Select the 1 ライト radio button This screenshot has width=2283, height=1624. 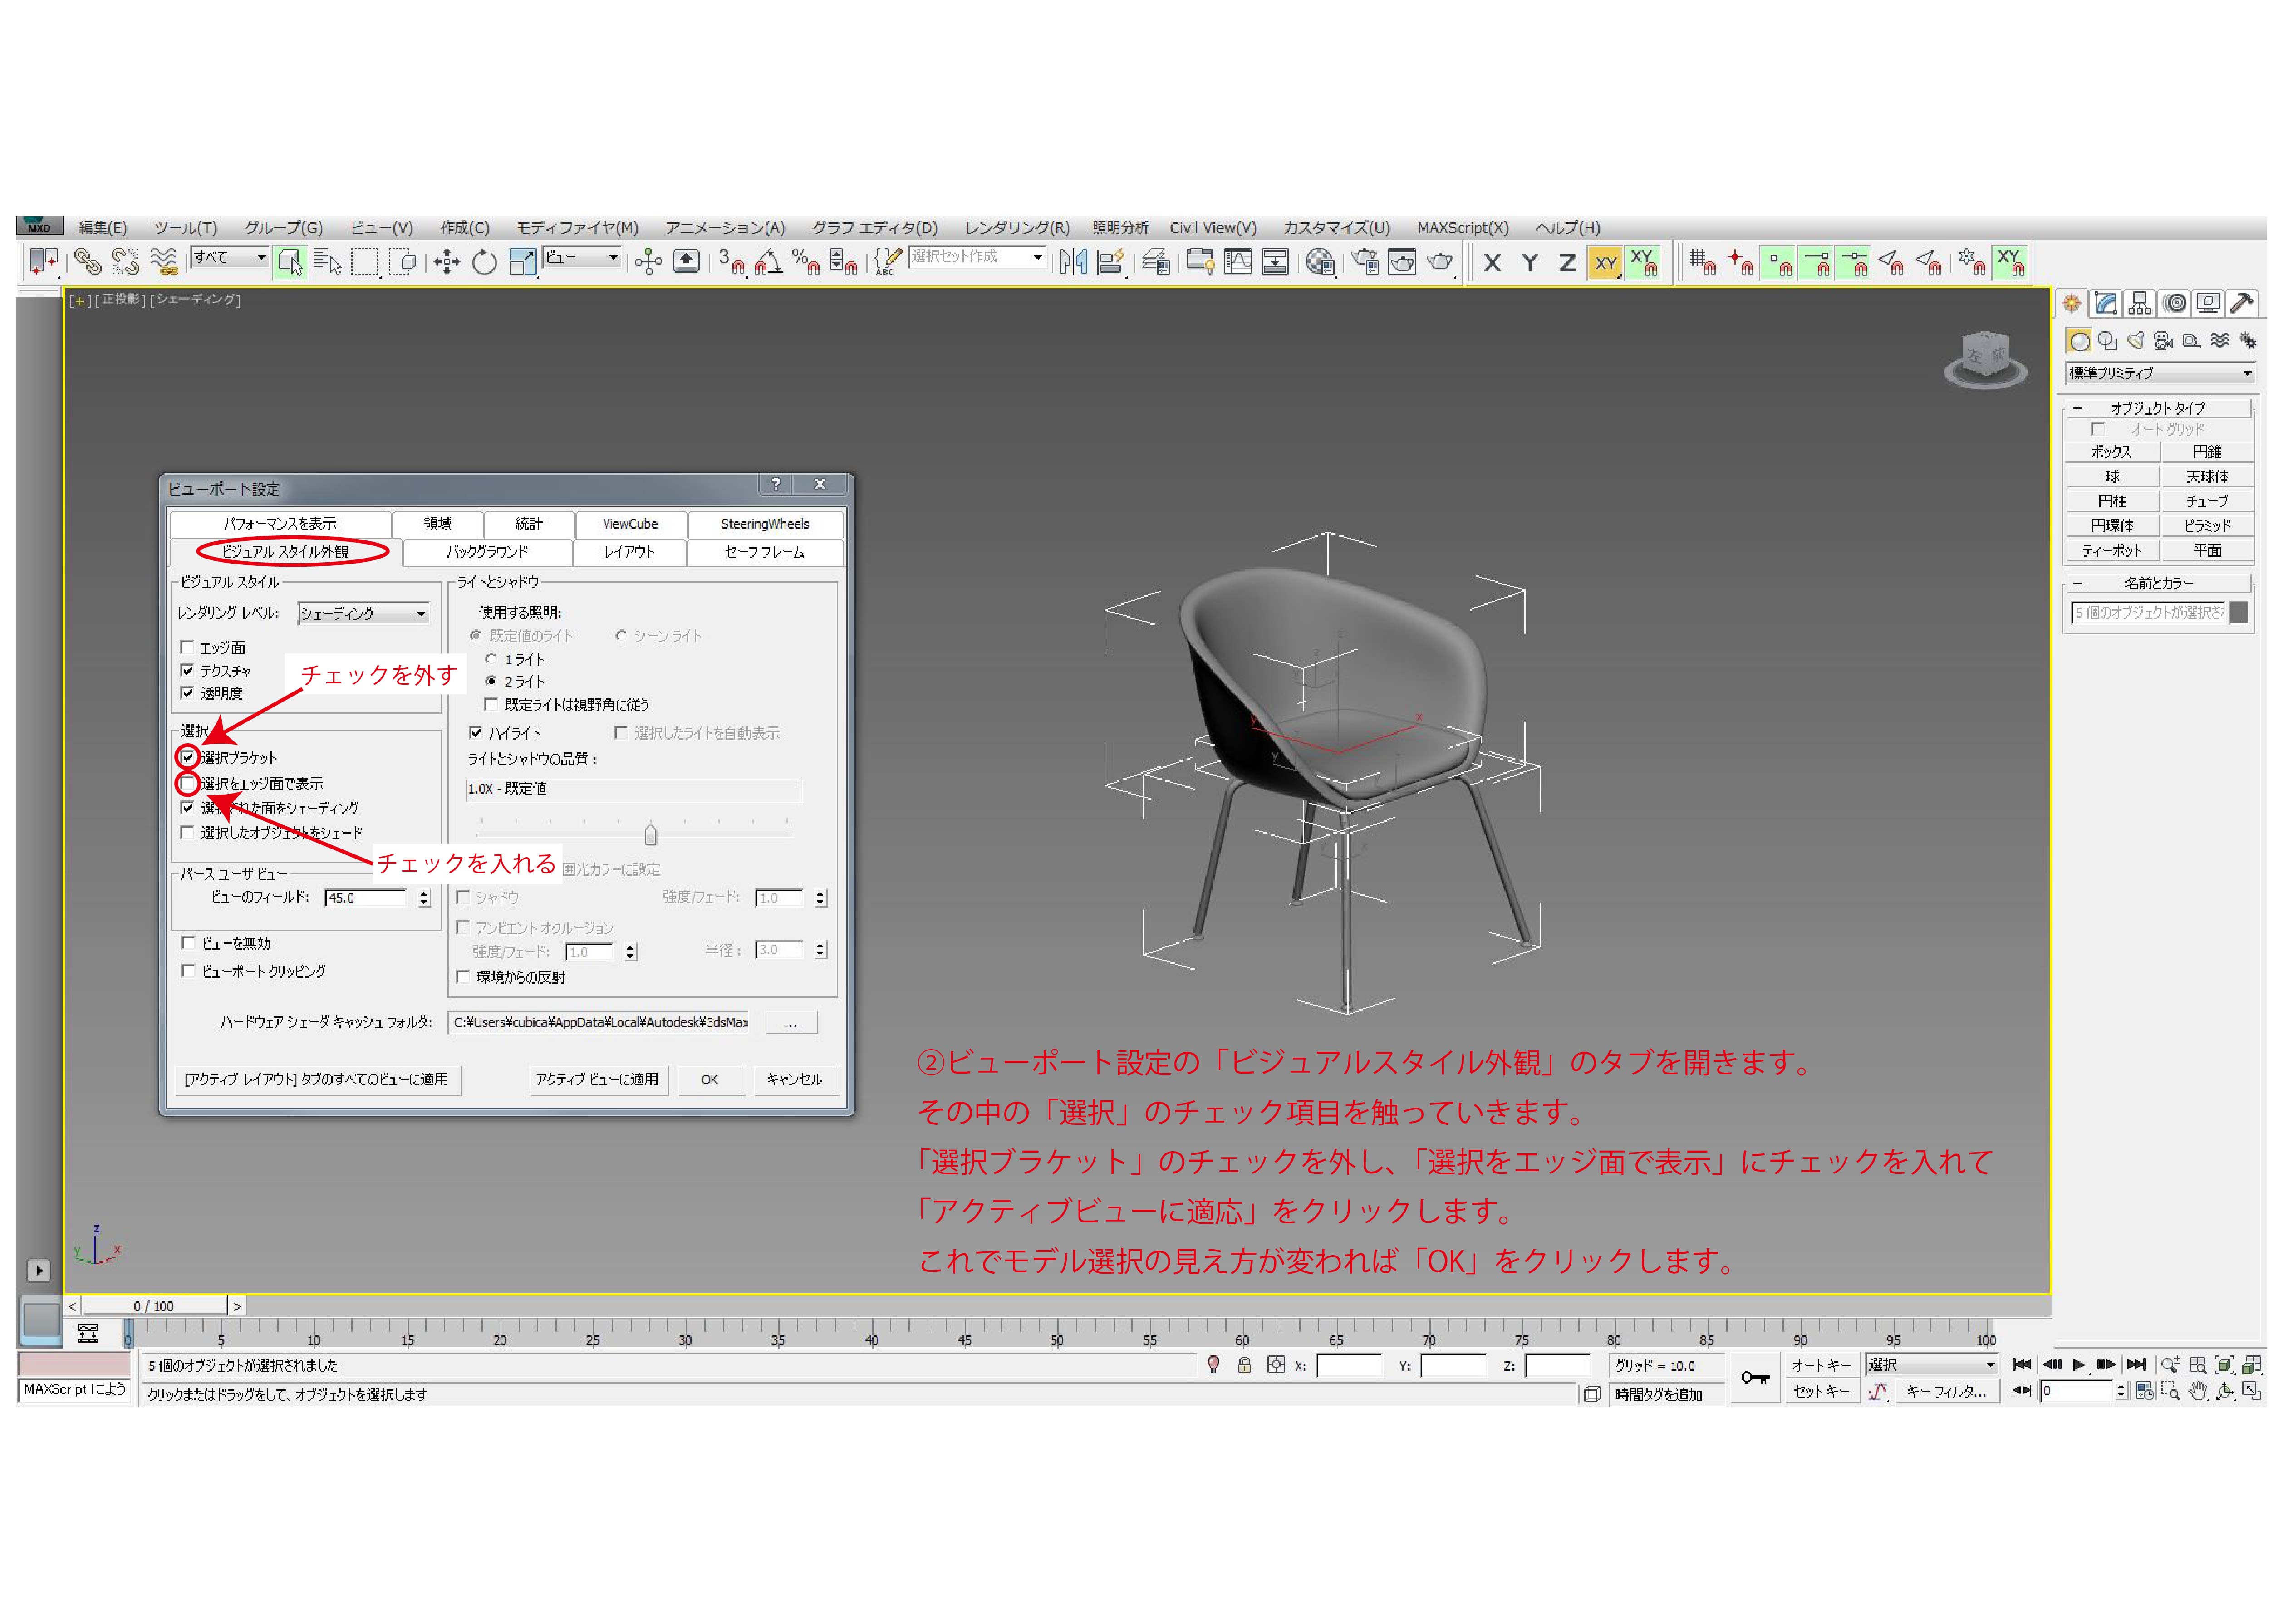click(491, 659)
